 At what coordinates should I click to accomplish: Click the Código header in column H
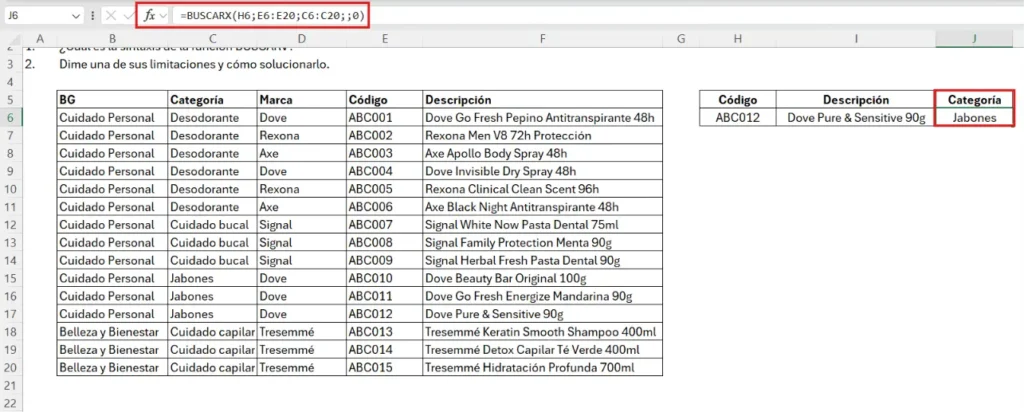pos(737,100)
